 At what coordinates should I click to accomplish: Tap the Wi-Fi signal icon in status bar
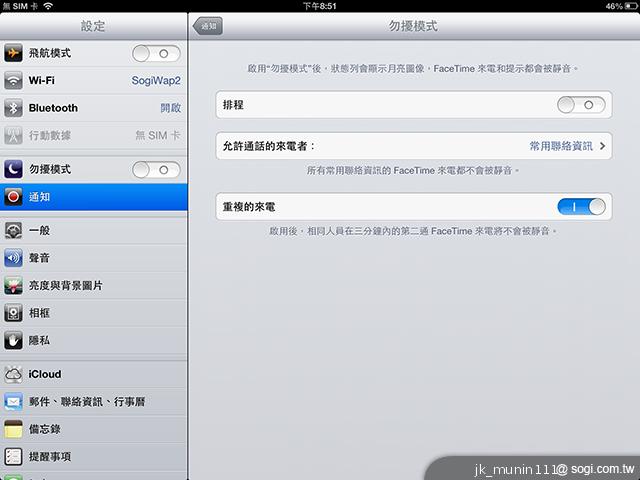[48, 6]
